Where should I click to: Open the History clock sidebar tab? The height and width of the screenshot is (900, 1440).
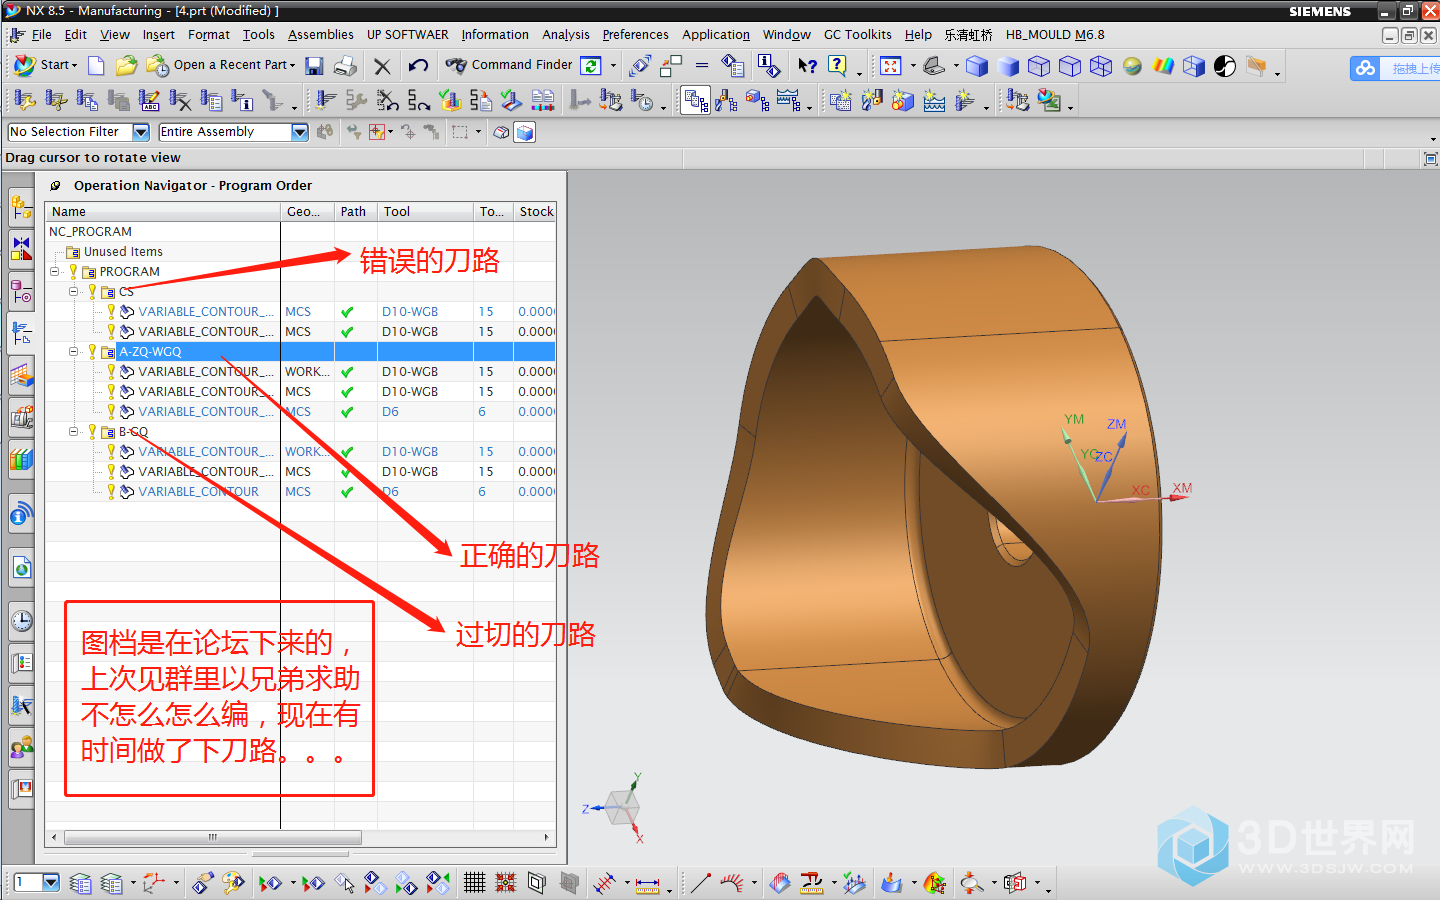(x=21, y=621)
